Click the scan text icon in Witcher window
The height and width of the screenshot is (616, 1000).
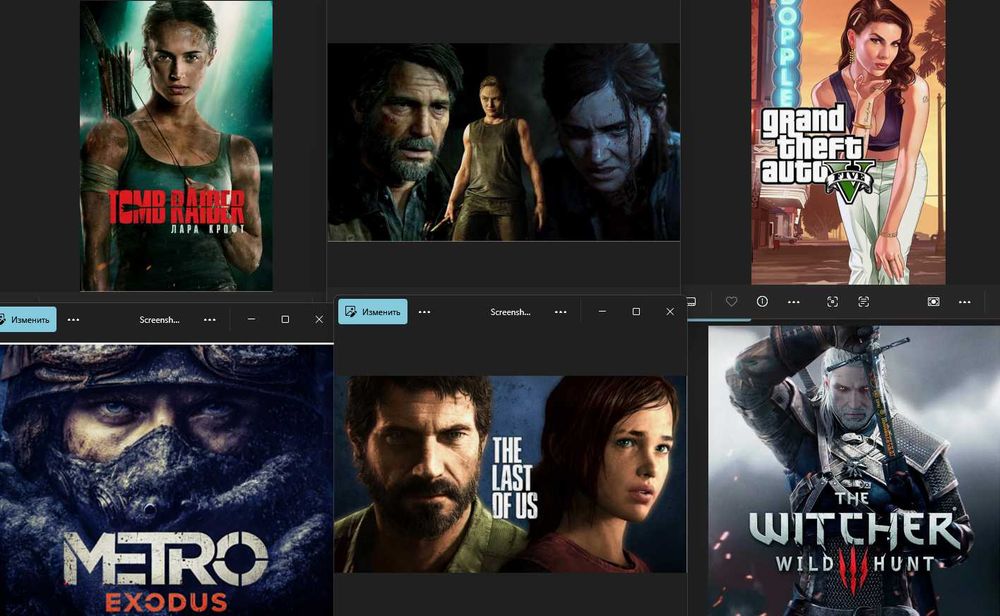click(x=864, y=302)
